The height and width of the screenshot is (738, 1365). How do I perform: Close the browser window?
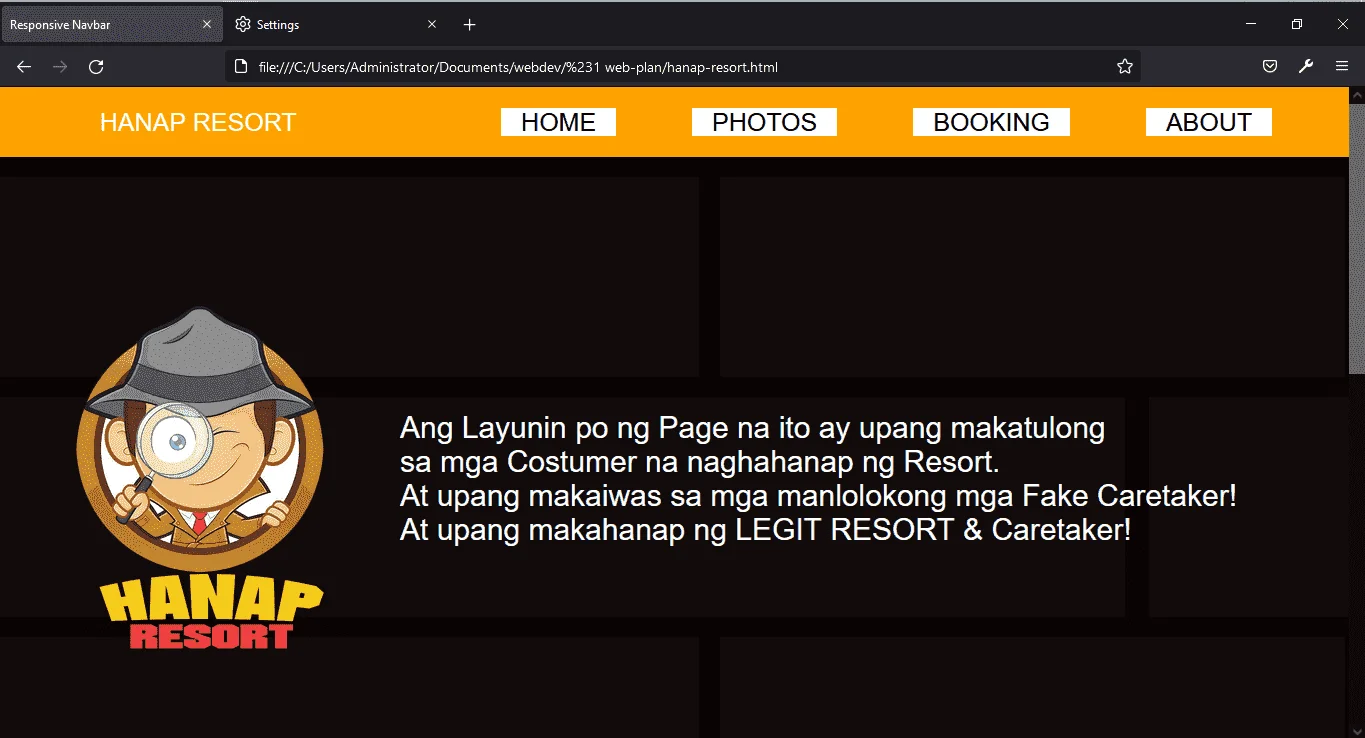1343,24
